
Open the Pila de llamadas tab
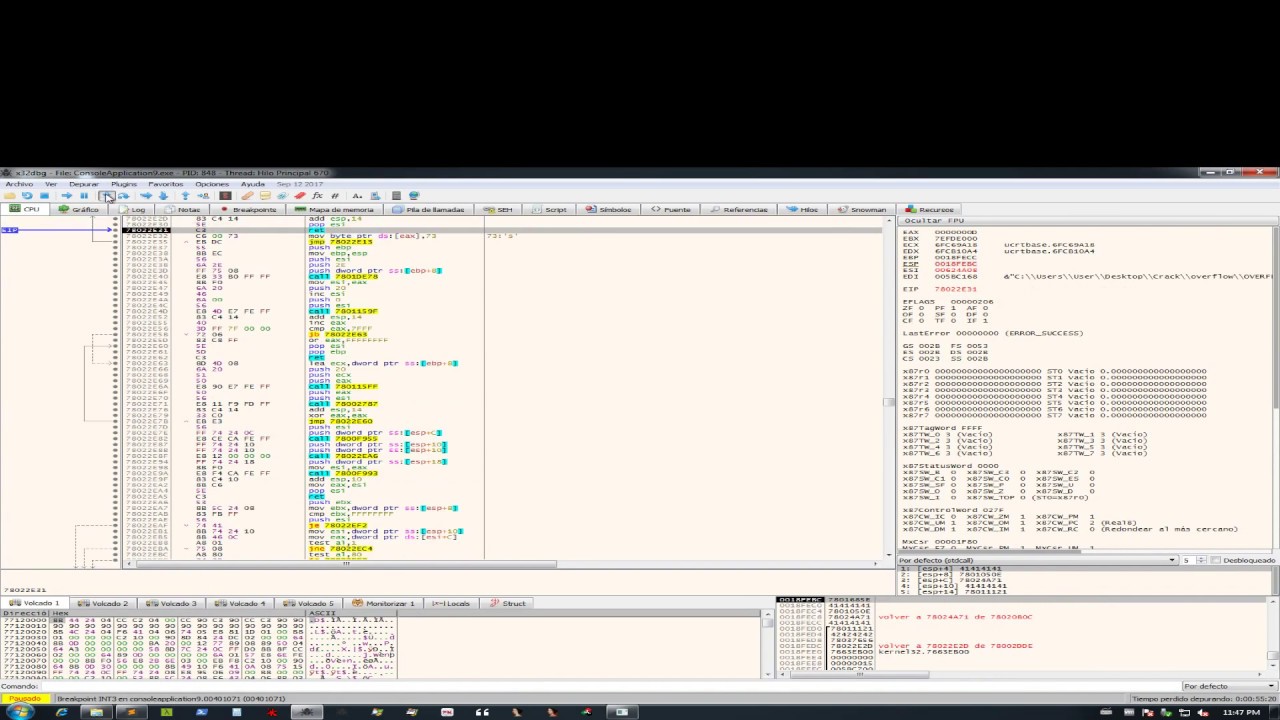[x=429, y=210]
